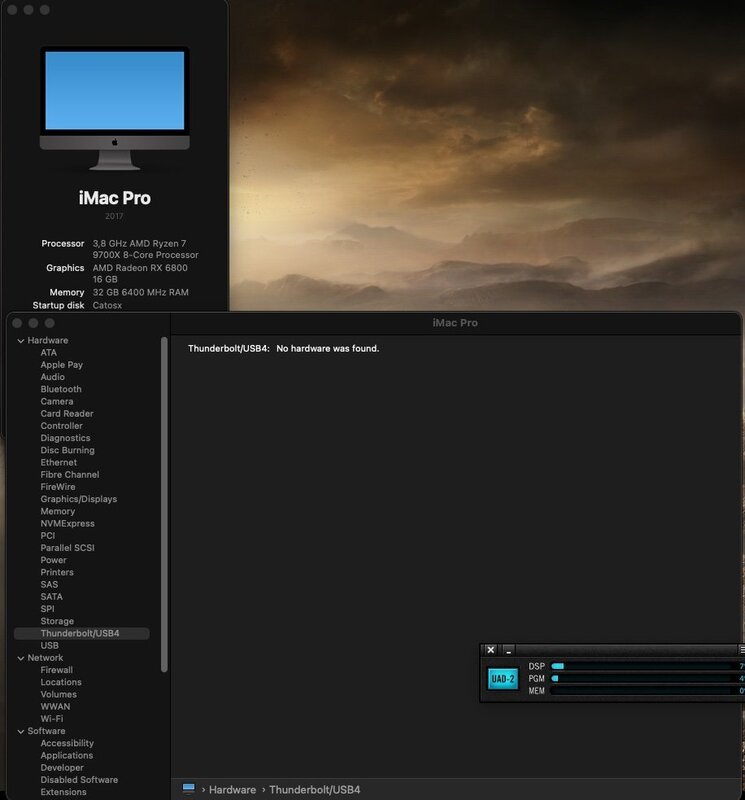
Task: Open Power information in sidebar
Action: click(54, 560)
